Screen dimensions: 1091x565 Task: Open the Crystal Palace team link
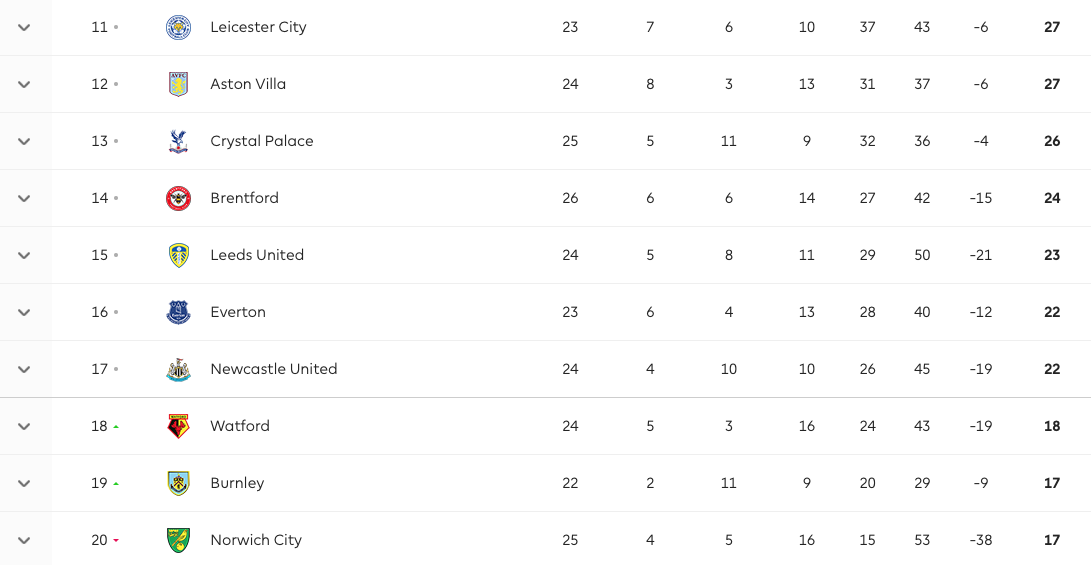pyautogui.click(x=262, y=141)
